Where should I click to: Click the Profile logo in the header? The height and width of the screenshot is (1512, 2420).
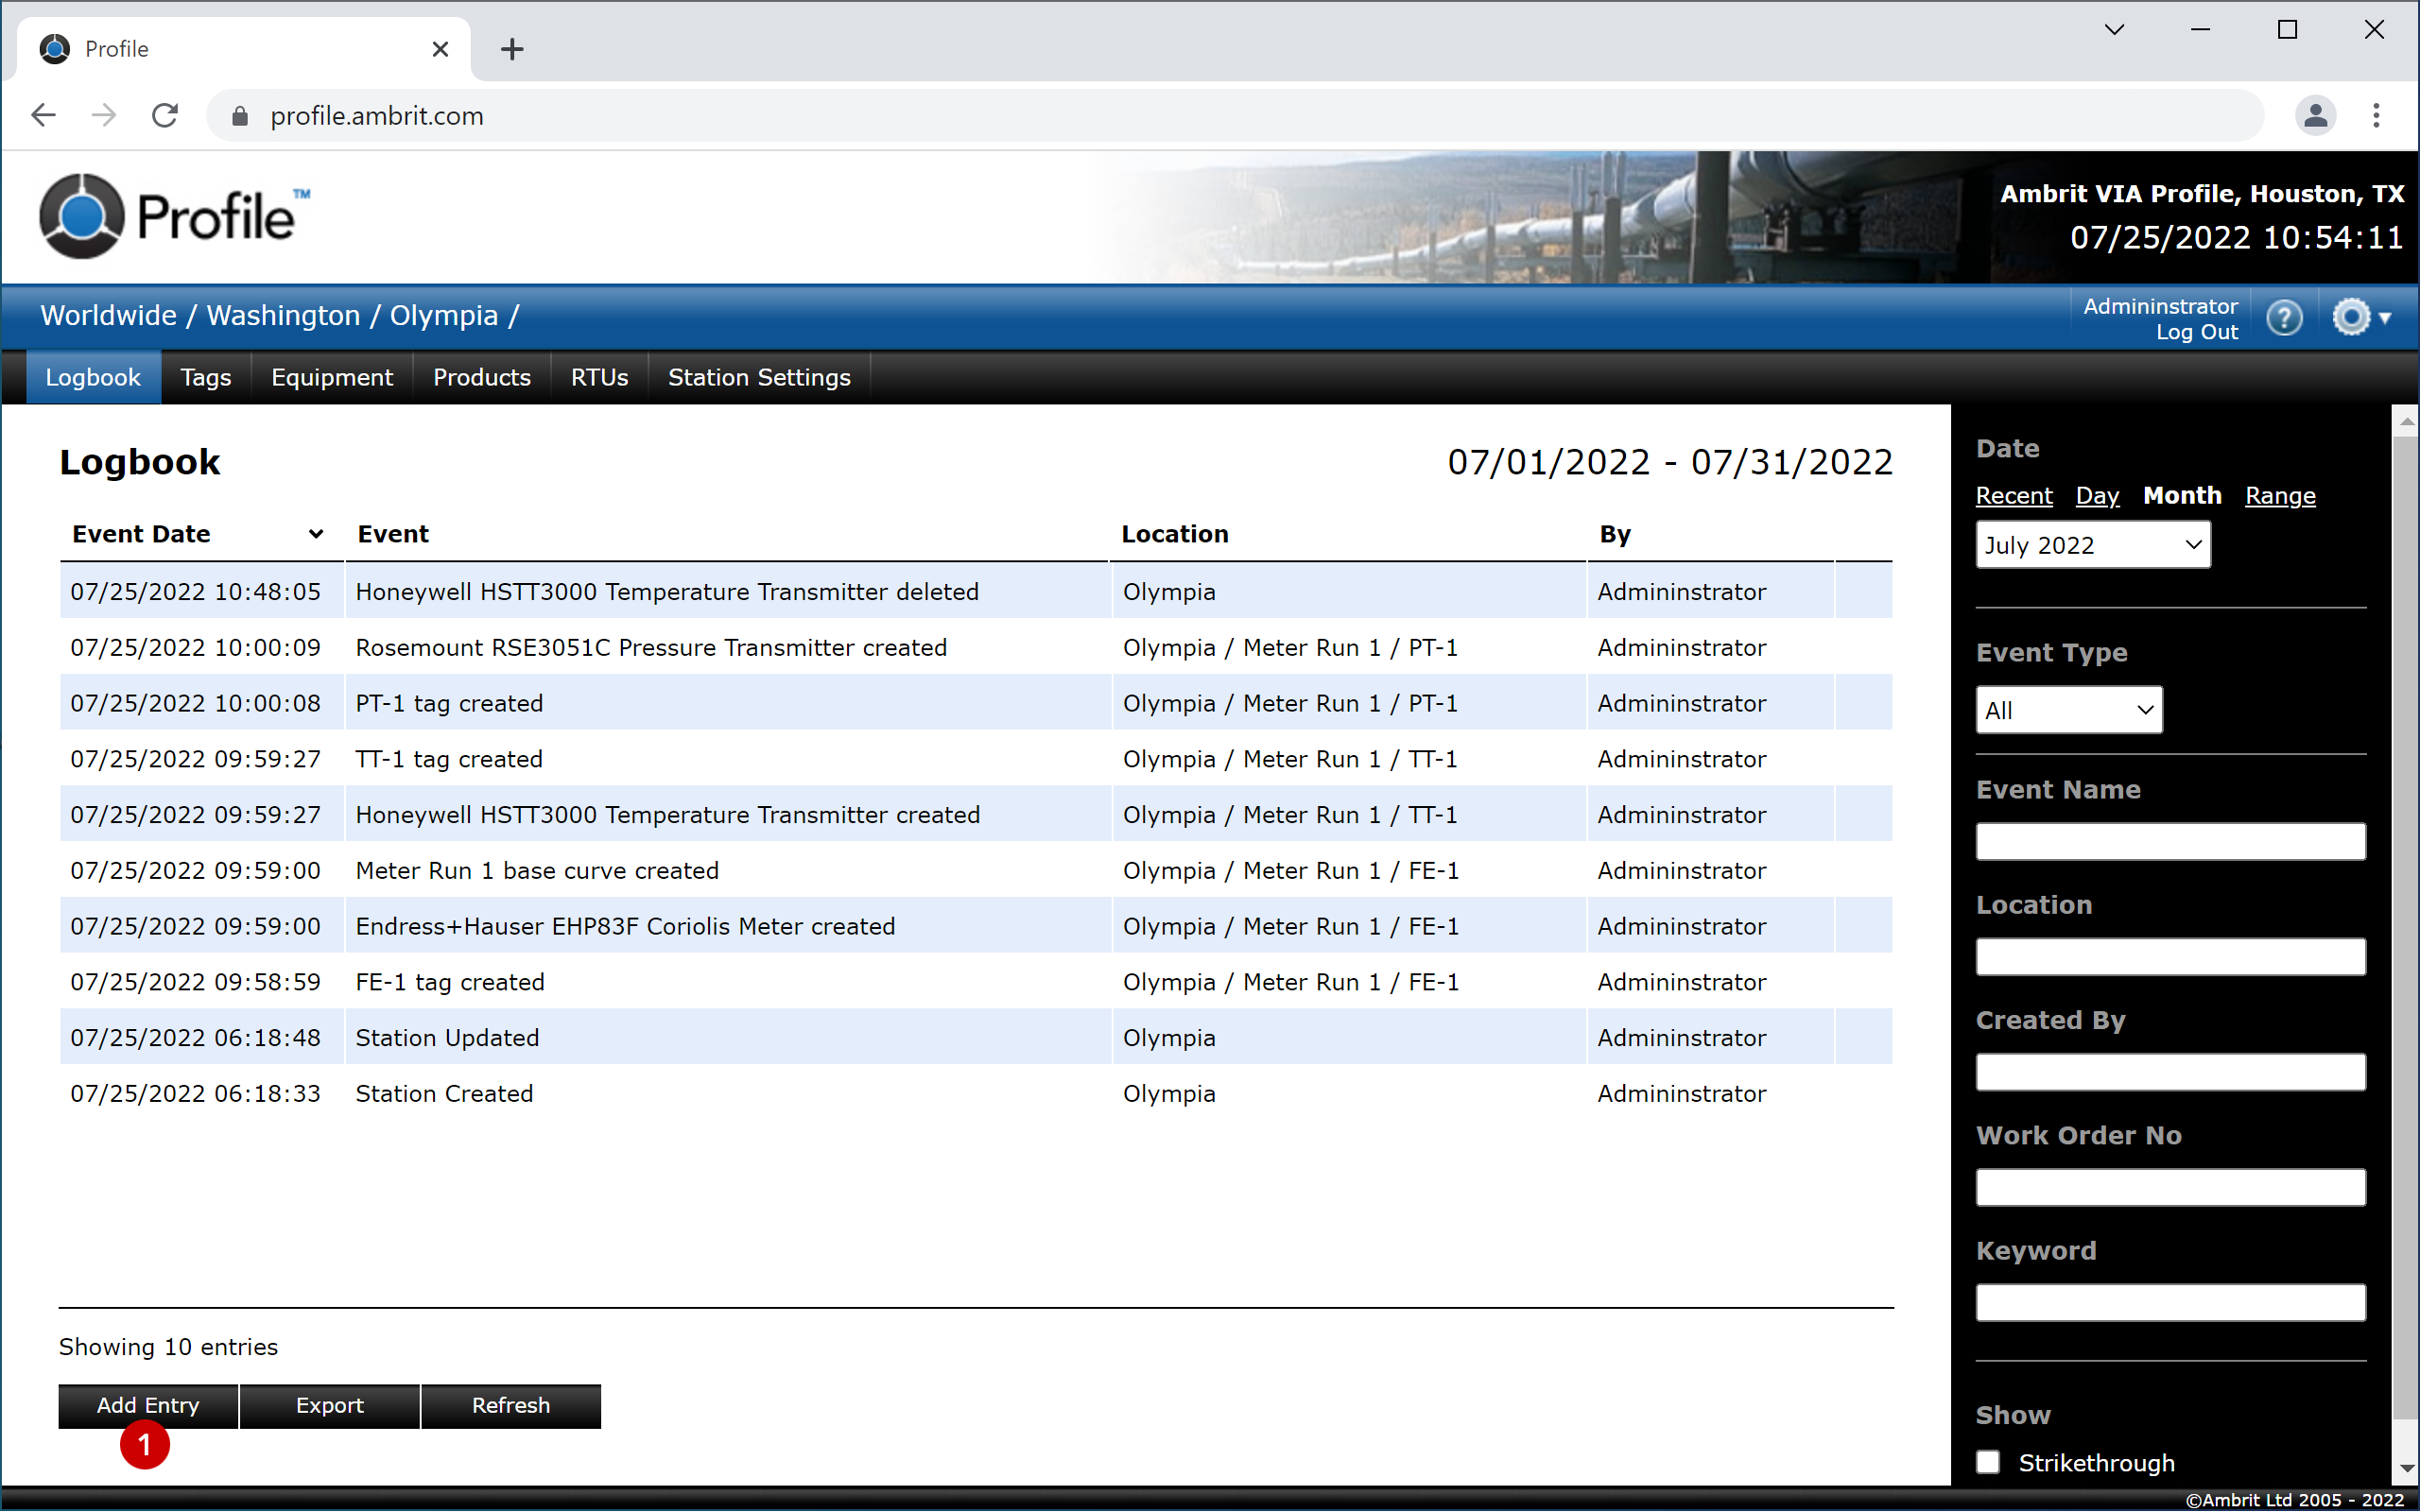174,215
